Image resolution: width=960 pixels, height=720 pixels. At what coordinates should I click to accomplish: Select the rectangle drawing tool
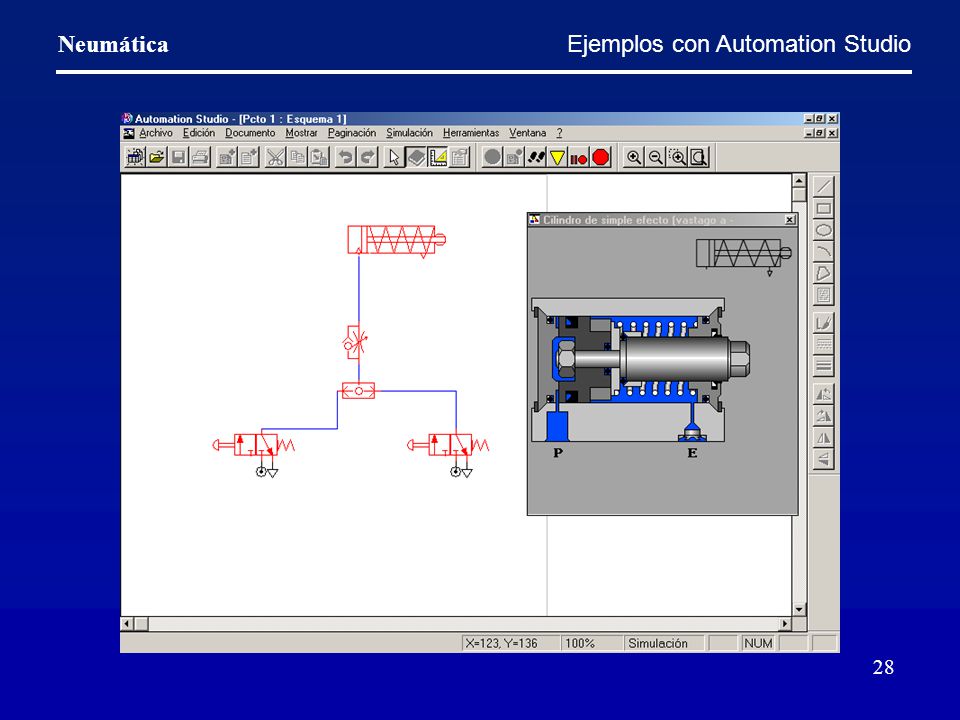[824, 209]
